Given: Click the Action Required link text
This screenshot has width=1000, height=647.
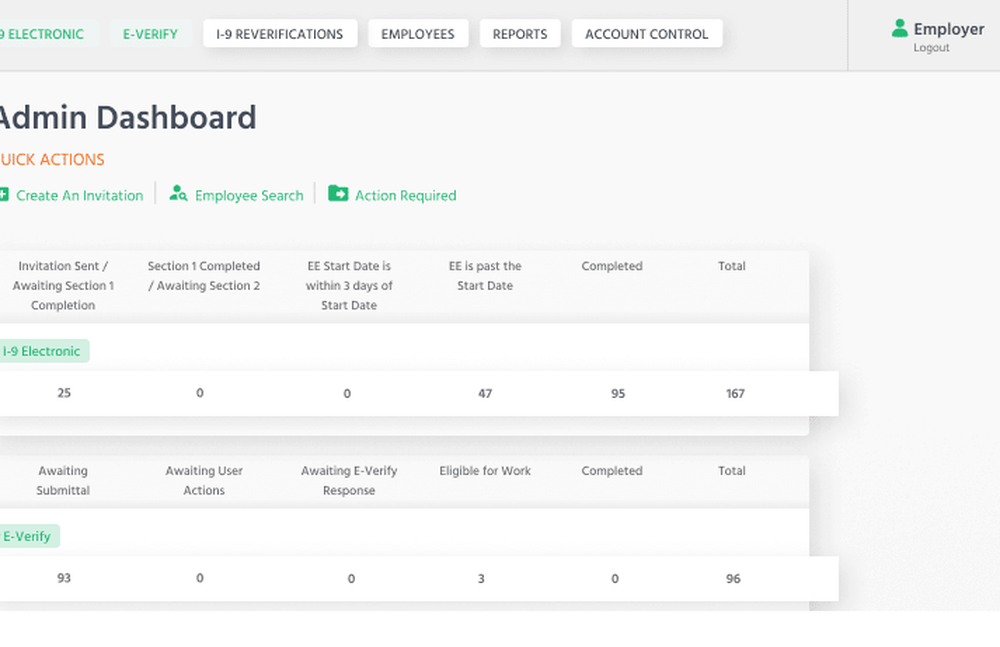Looking at the screenshot, I should click(x=405, y=196).
